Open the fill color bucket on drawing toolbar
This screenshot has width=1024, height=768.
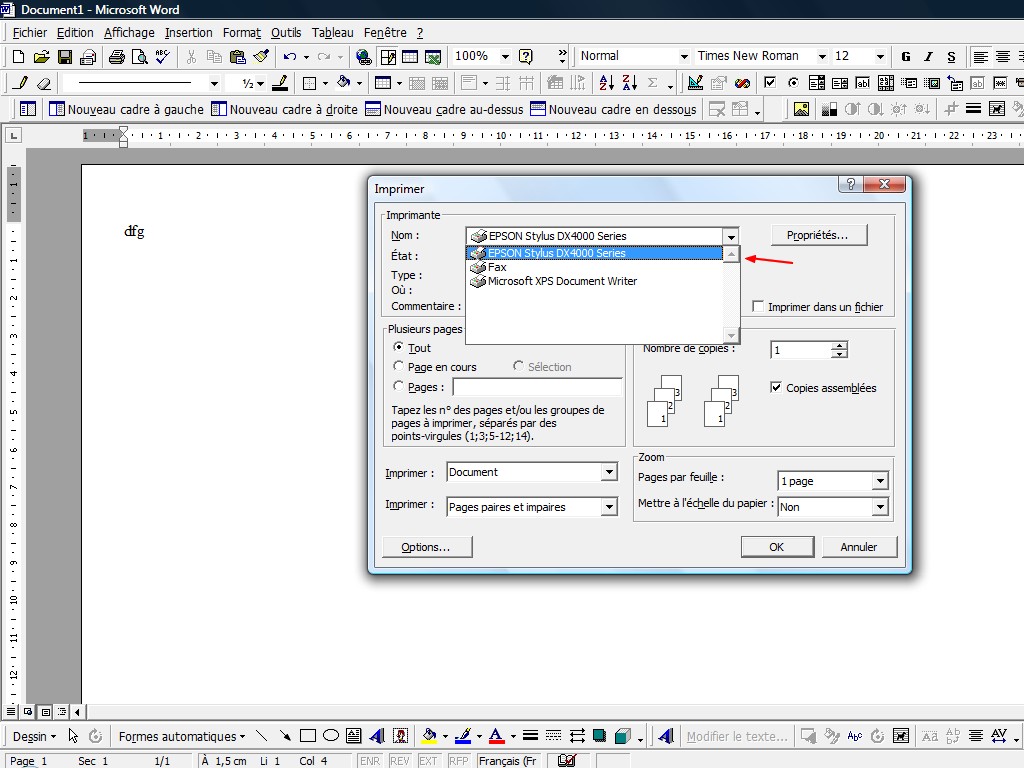click(x=429, y=736)
